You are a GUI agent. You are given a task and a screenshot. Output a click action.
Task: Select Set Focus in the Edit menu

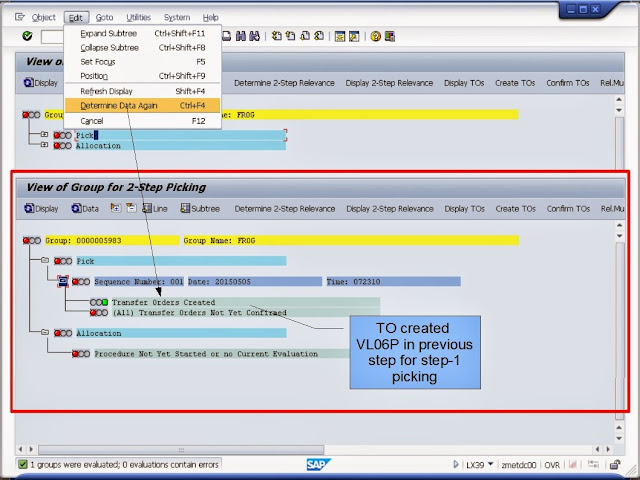click(x=142, y=62)
